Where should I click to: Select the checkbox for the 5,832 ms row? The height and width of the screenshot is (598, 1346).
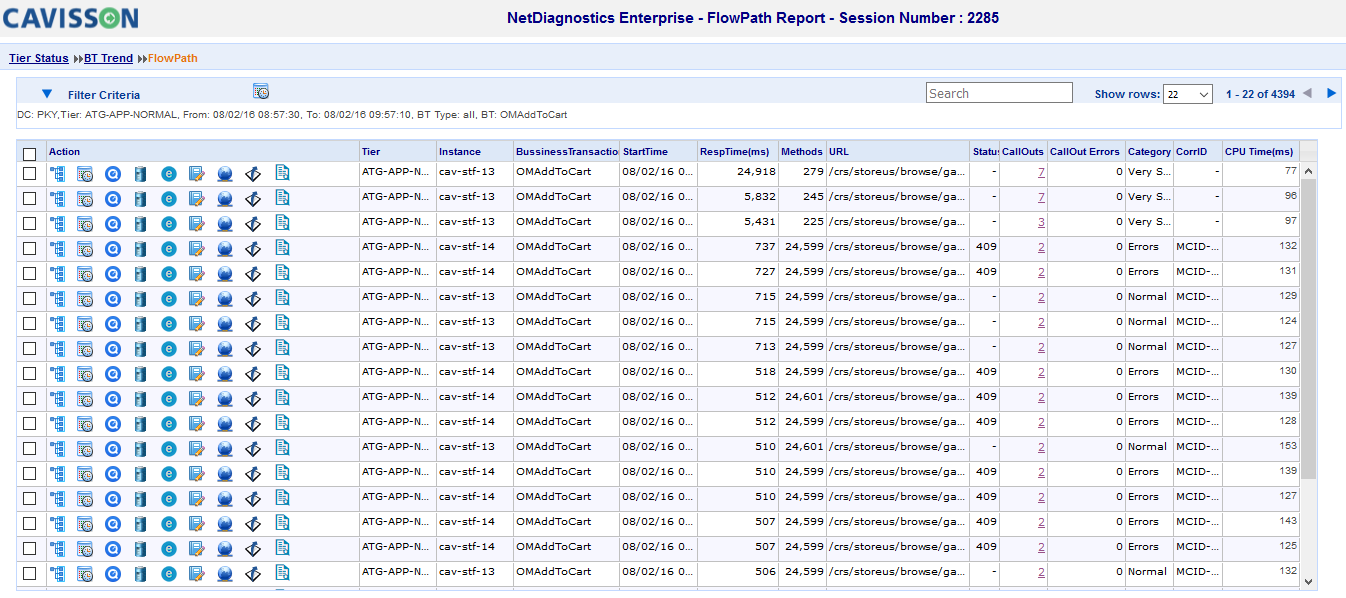coord(29,198)
